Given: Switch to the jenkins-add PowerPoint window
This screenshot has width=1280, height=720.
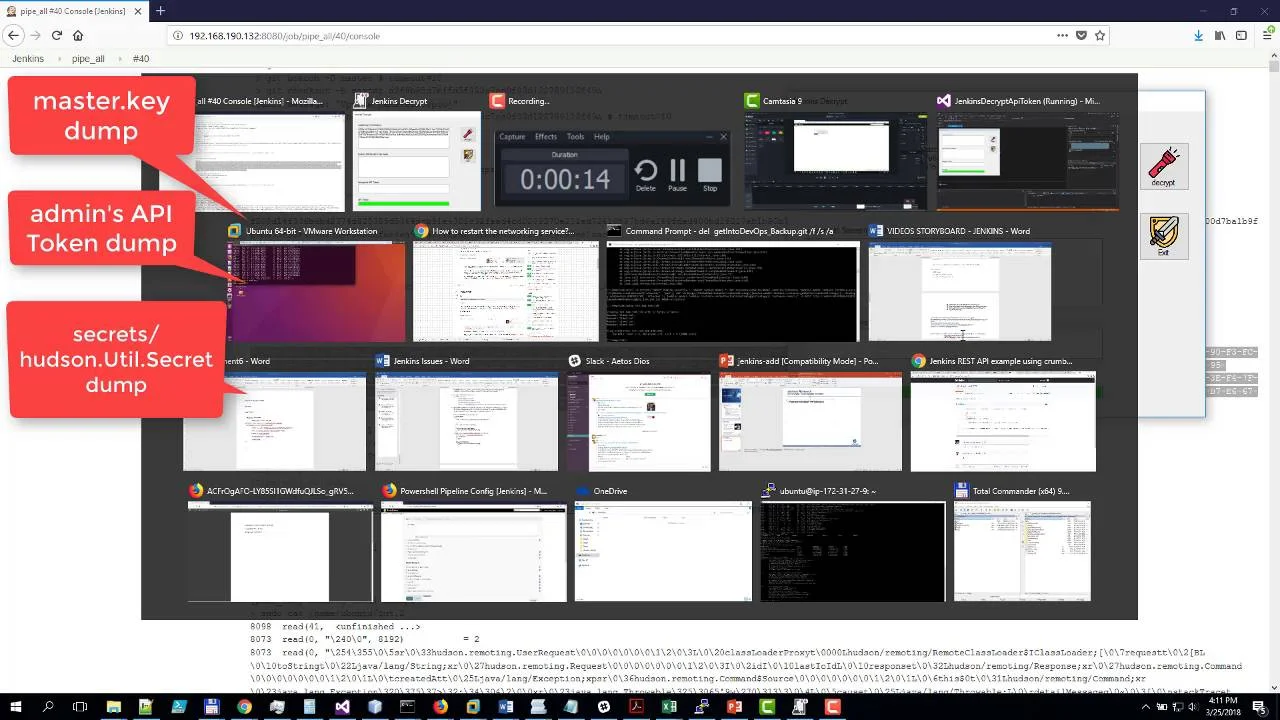Looking at the screenshot, I should coord(810,413).
